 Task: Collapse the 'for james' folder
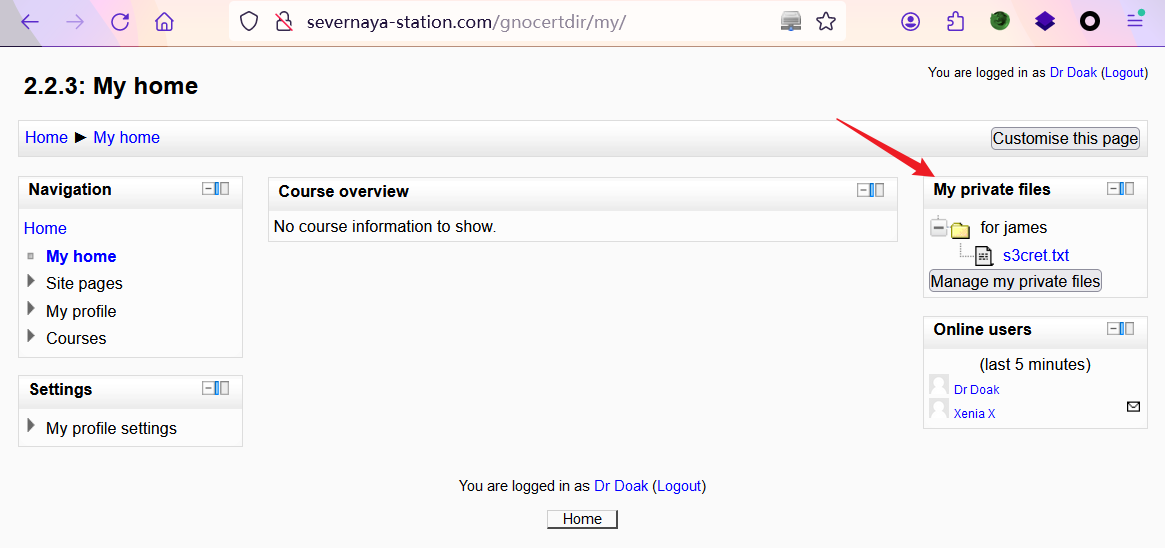point(938,228)
